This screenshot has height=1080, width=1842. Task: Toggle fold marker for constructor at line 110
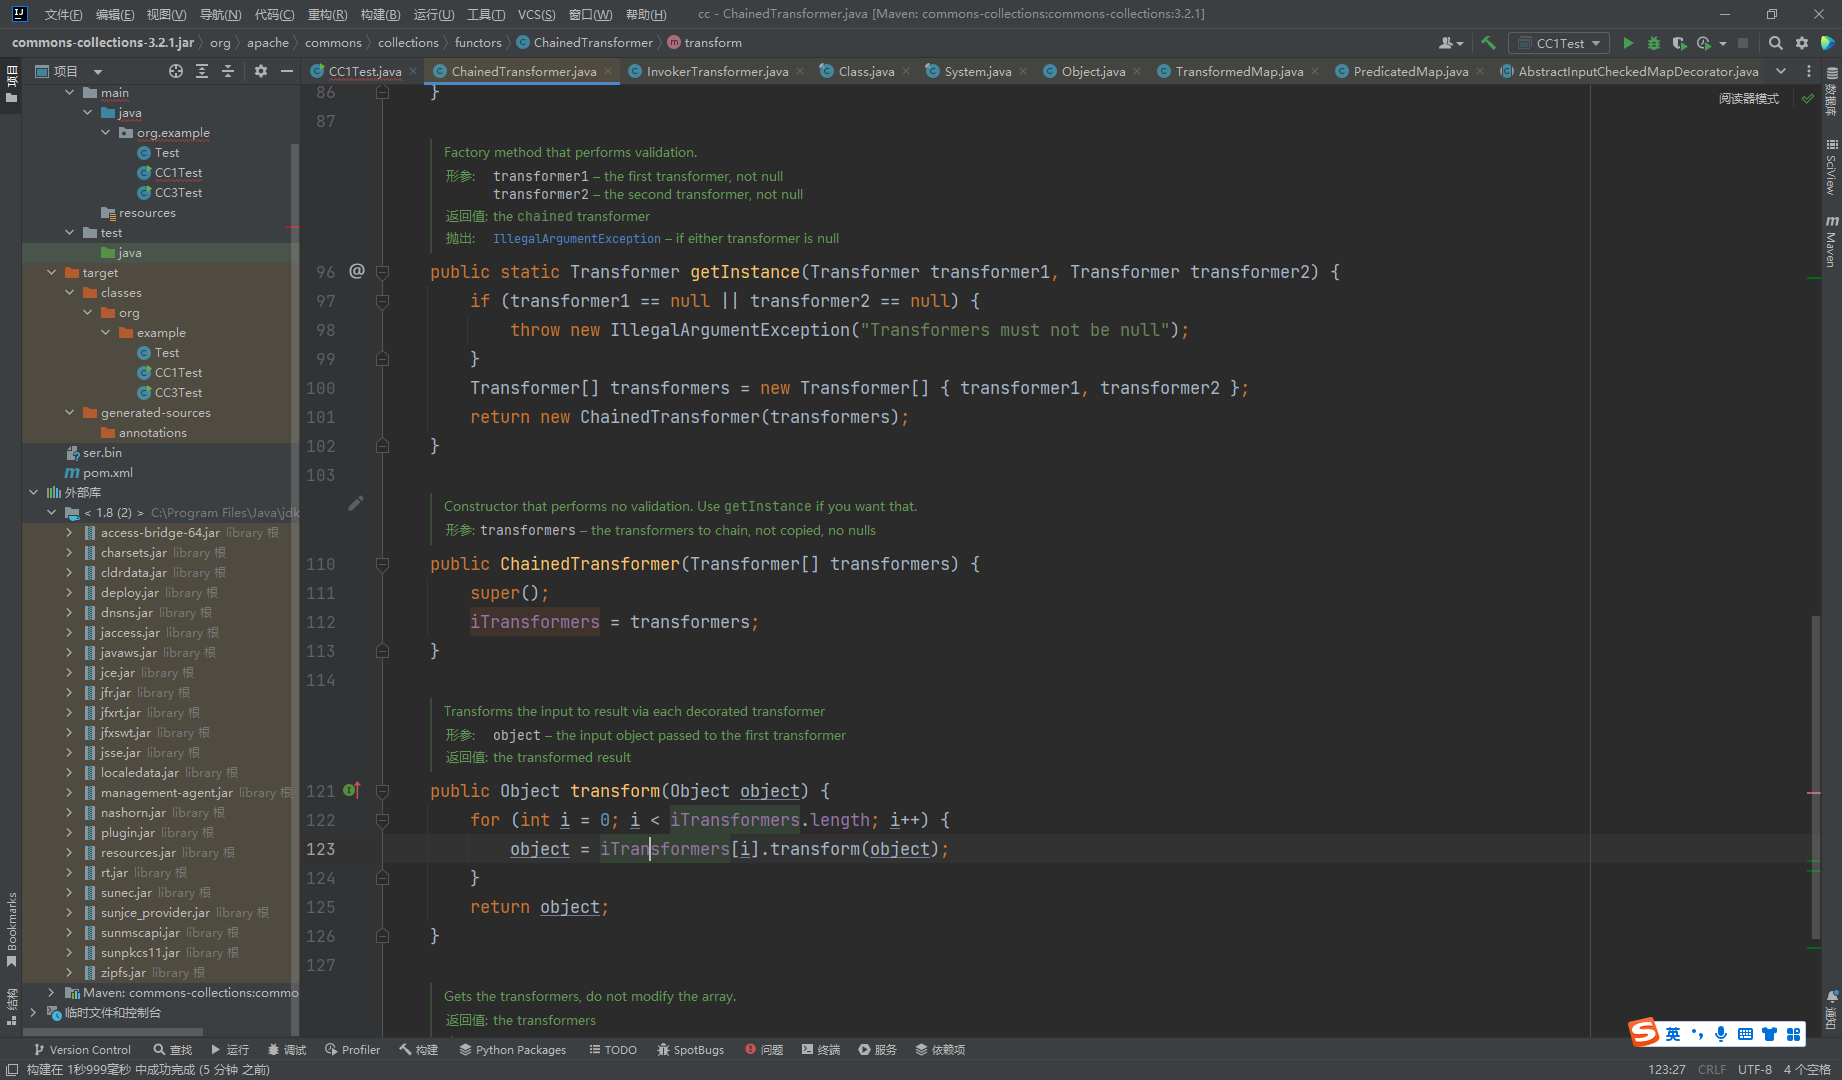click(382, 564)
